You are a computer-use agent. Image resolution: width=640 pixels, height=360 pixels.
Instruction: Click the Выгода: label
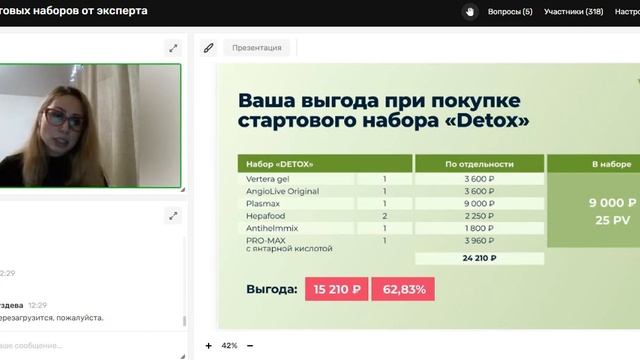click(x=272, y=289)
